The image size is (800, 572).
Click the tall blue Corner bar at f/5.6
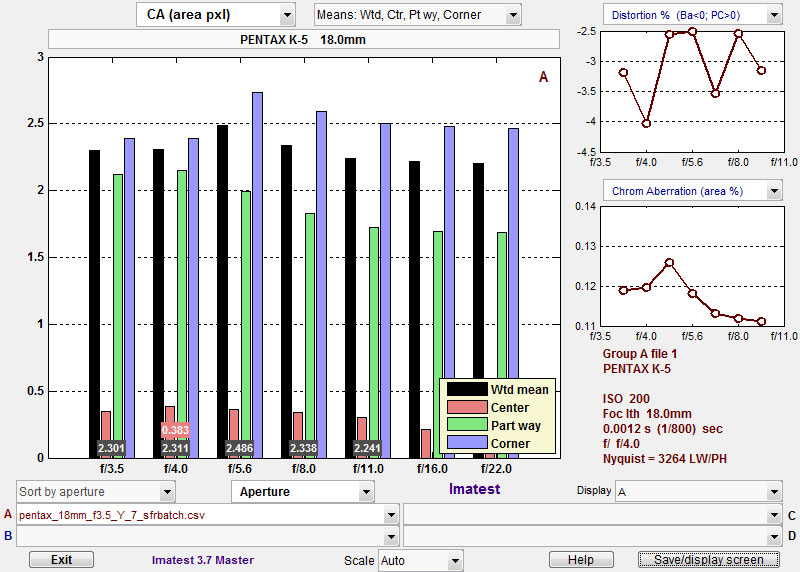coord(258,275)
